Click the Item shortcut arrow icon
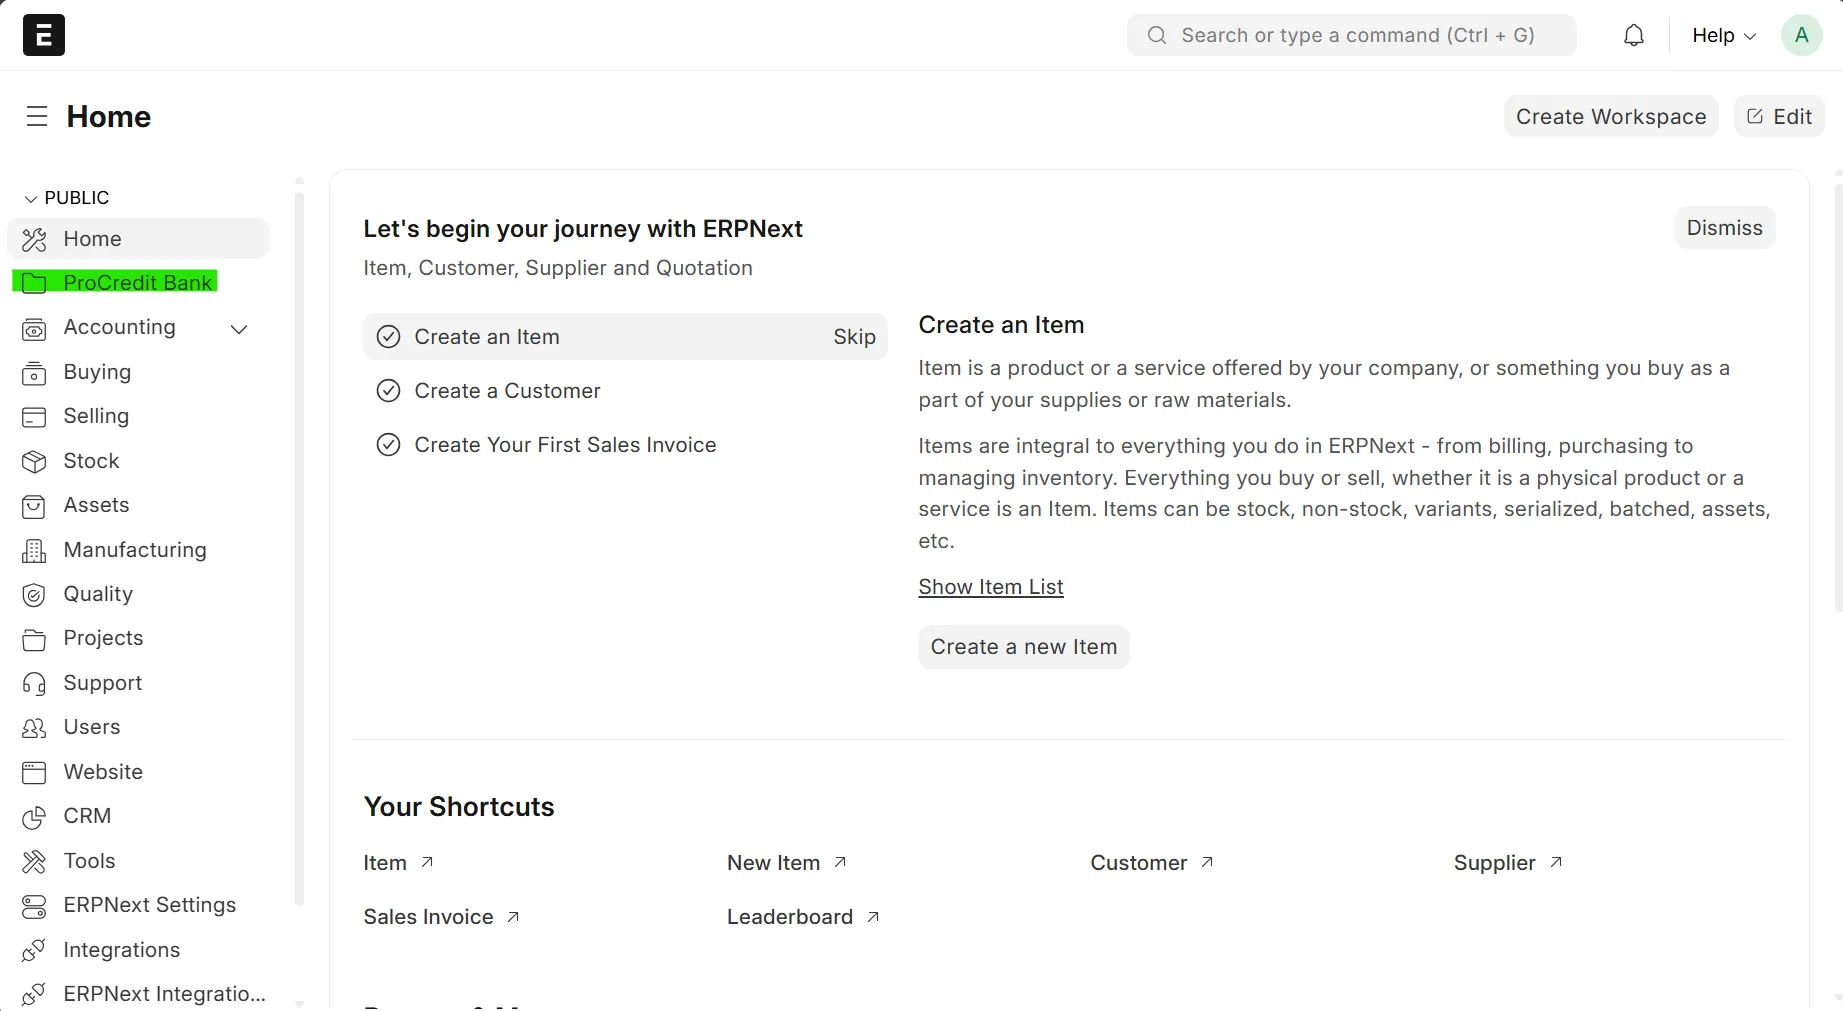The width and height of the screenshot is (1843, 1011). click(427, 862)
